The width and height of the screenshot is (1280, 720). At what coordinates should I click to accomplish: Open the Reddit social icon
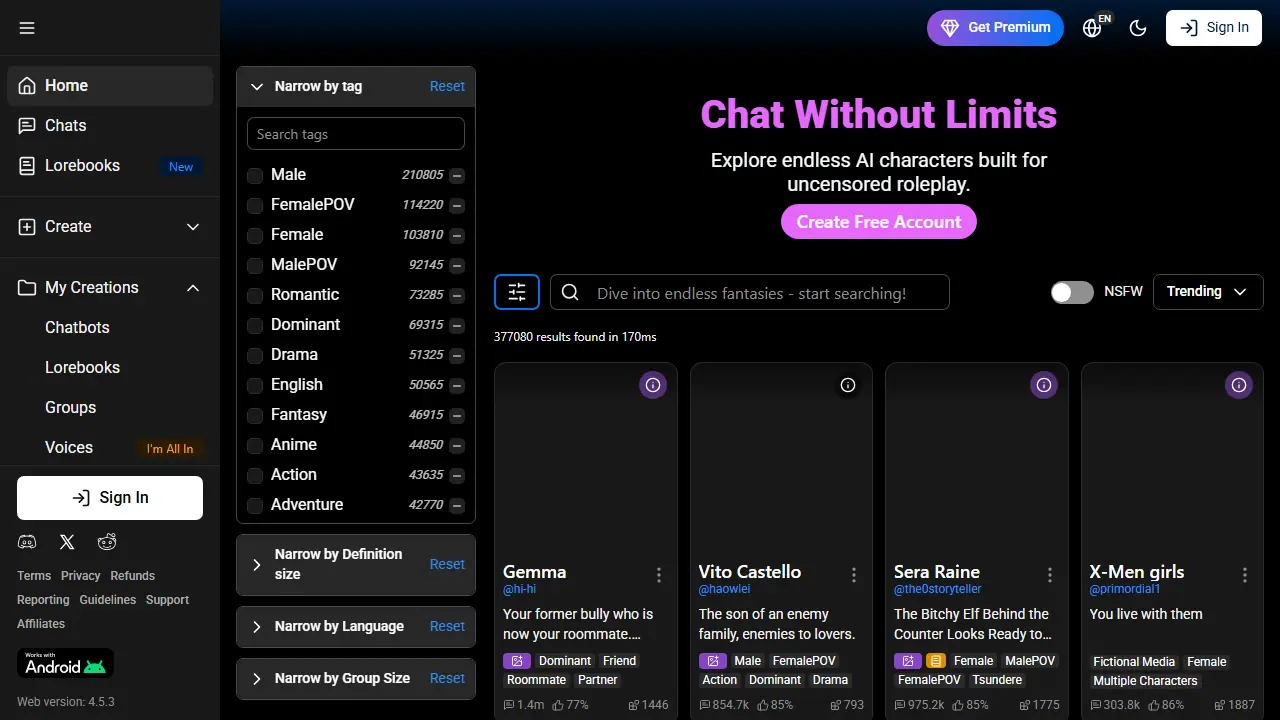pyautogui.click(x=107, y=542)
